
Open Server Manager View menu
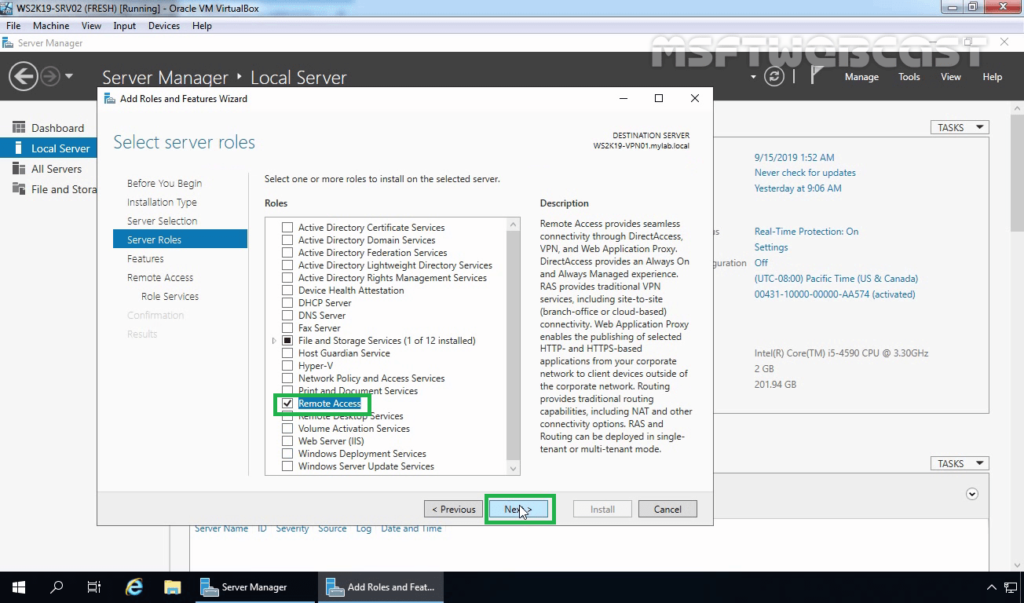[x=950, y=76]
